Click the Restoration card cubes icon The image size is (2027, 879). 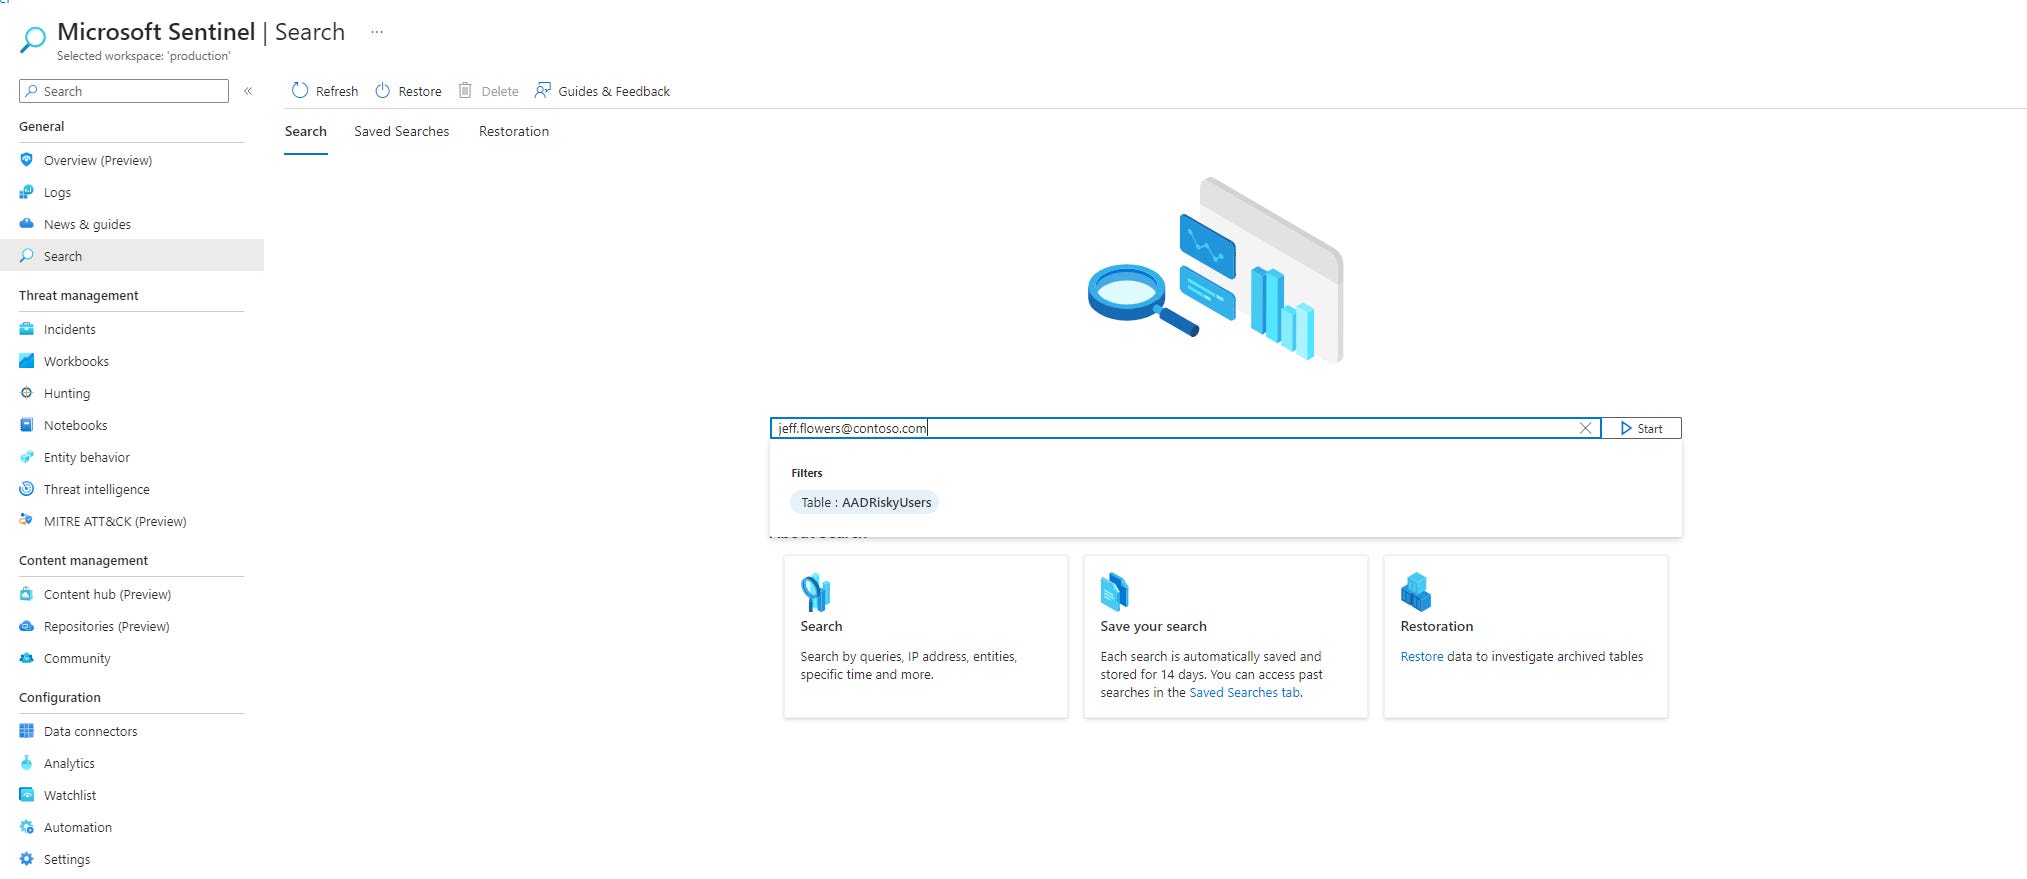pos(1416,592)
